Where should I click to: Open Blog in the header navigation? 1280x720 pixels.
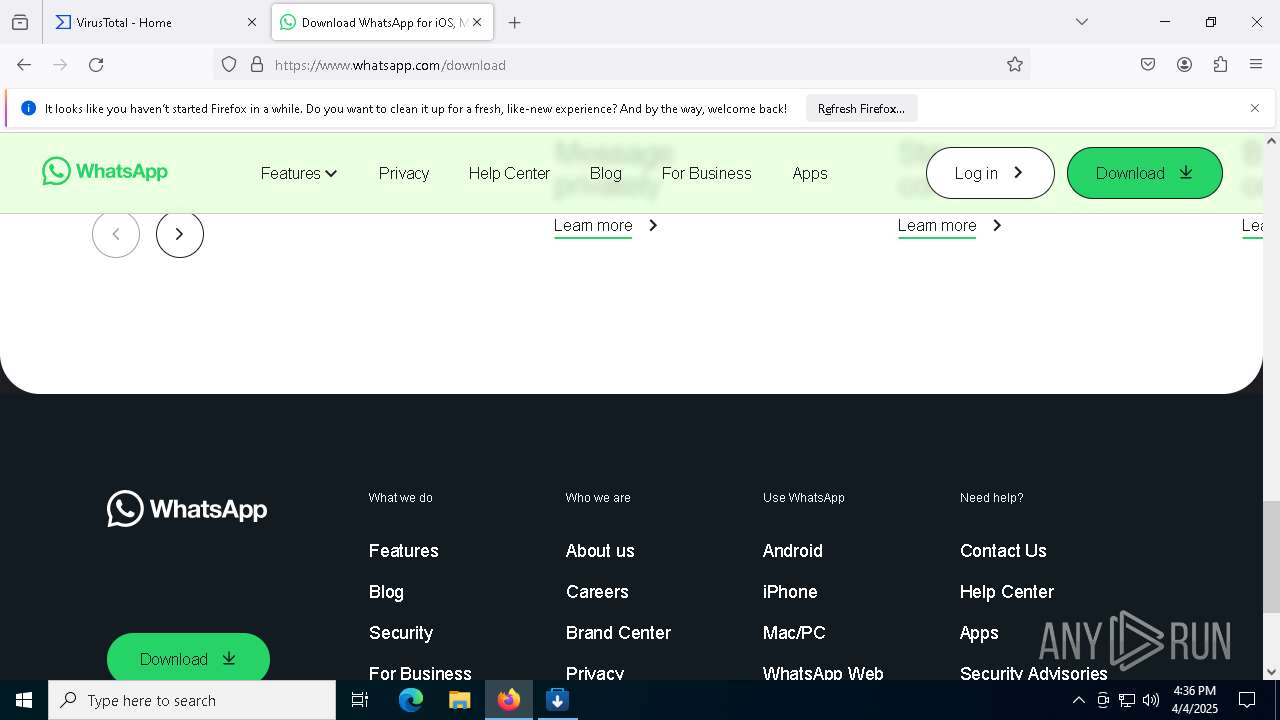(x=606, y=173)
